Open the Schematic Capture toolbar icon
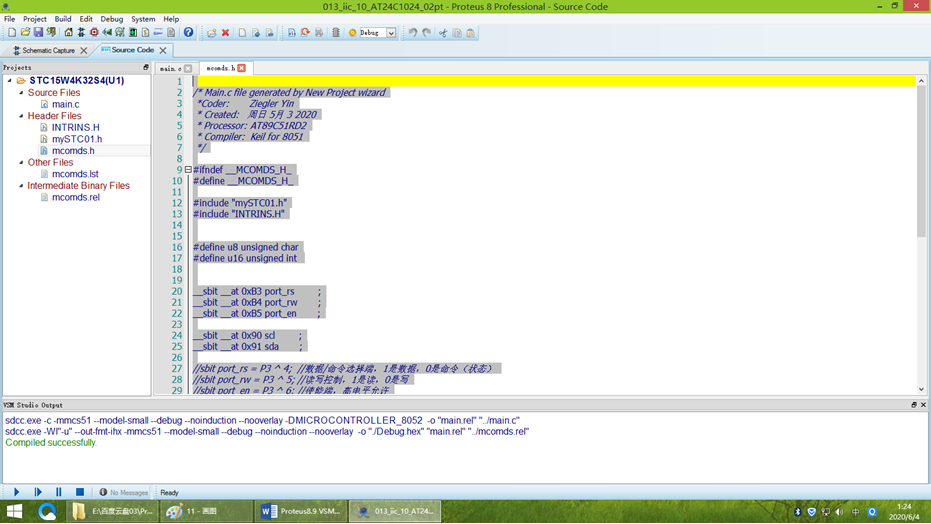931x524 pixels. 81,33
